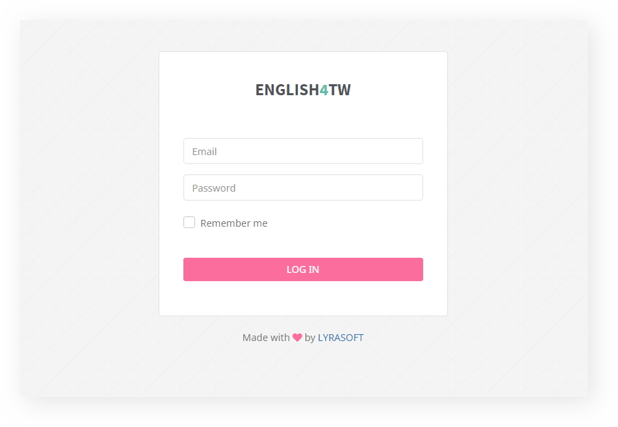Viewport: 618px width, 427px height.
Task: Click the Password placeholder text
Action: tap(214, 188)
